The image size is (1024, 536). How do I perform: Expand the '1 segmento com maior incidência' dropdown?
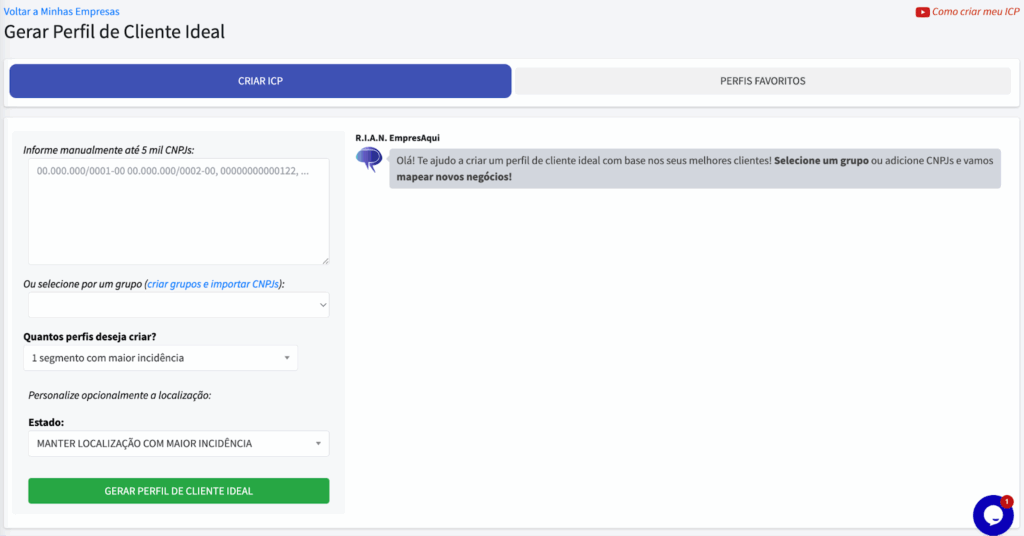(x=160, y=358)
